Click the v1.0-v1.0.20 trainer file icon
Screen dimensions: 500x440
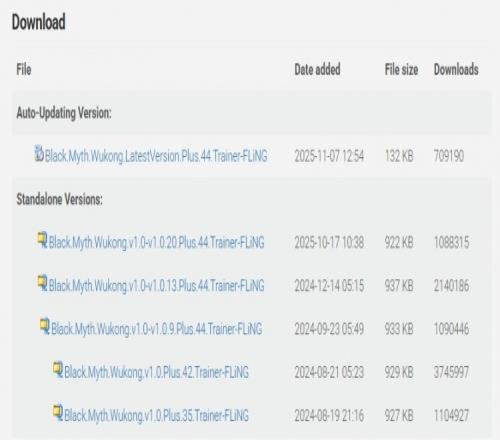pos(42,240)
